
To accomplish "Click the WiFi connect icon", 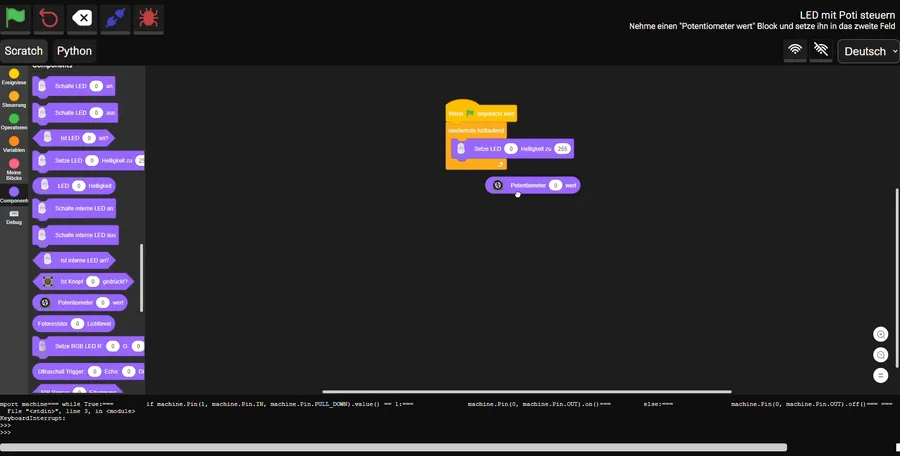I will pos(795,49).
